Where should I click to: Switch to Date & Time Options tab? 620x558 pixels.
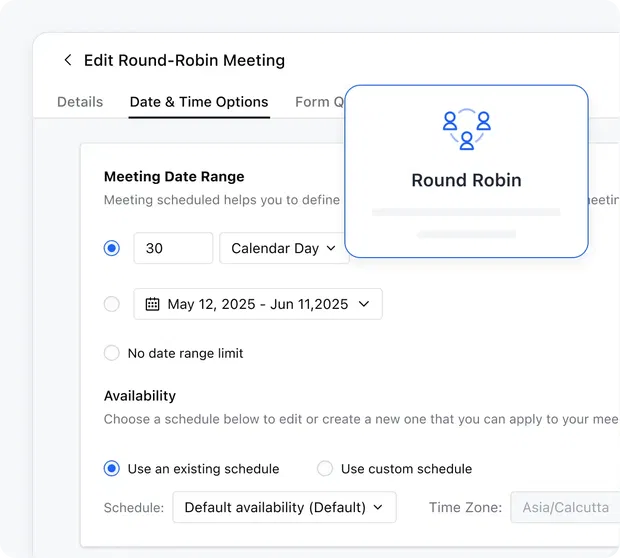(x=199, y=102)
